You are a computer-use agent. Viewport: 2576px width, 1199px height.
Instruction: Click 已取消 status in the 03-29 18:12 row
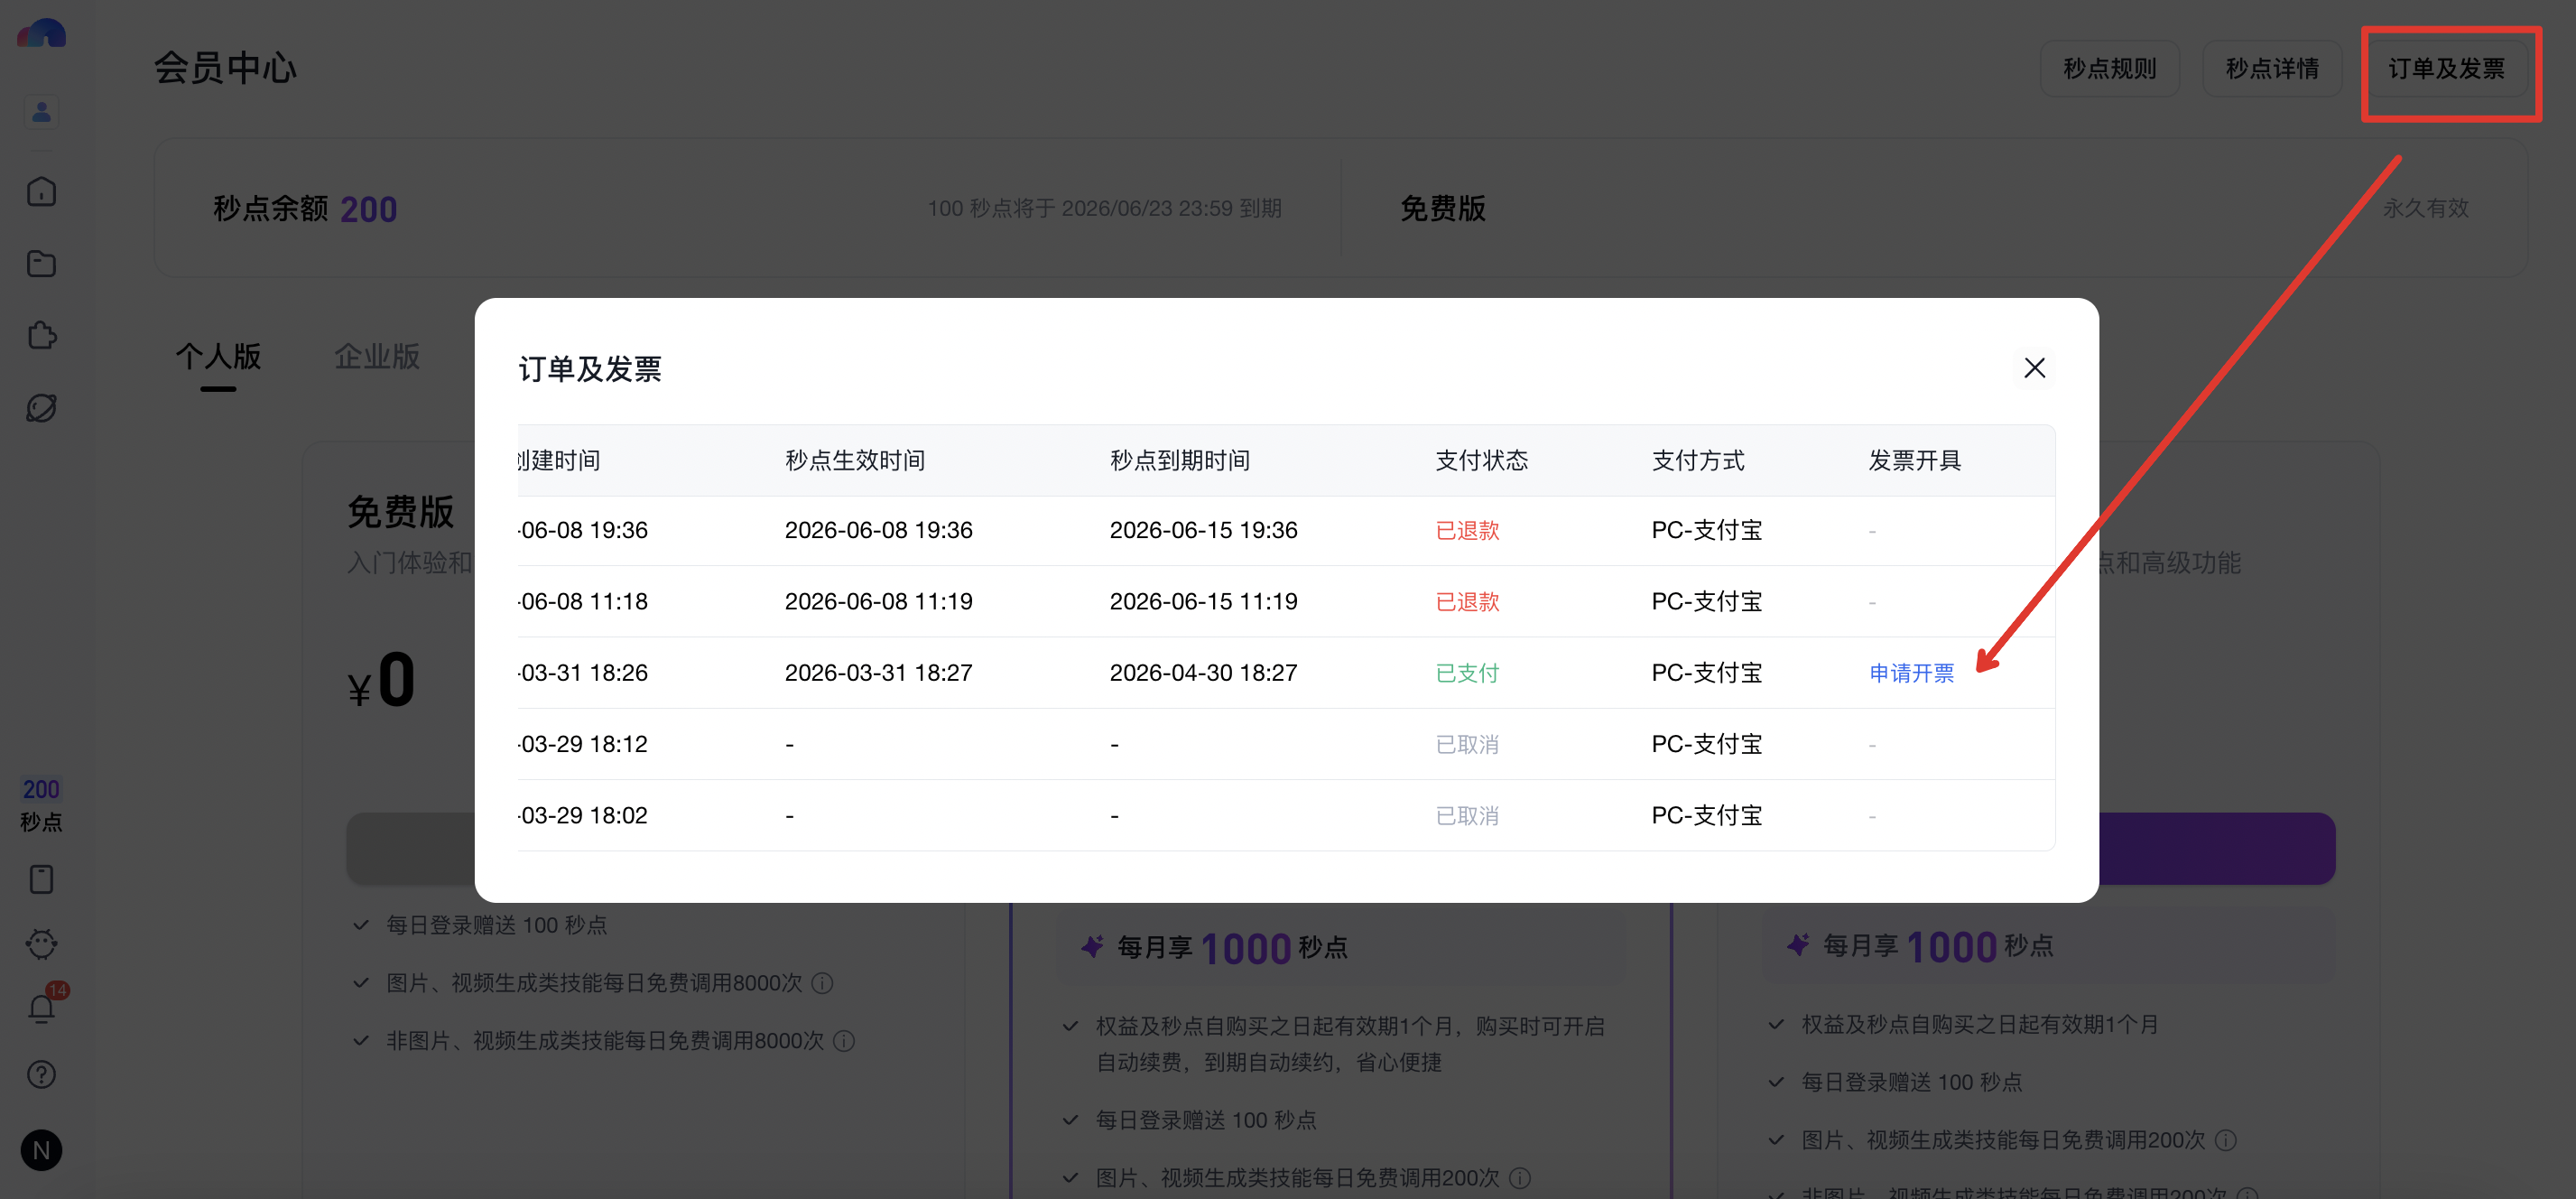tap(1467, 745)
